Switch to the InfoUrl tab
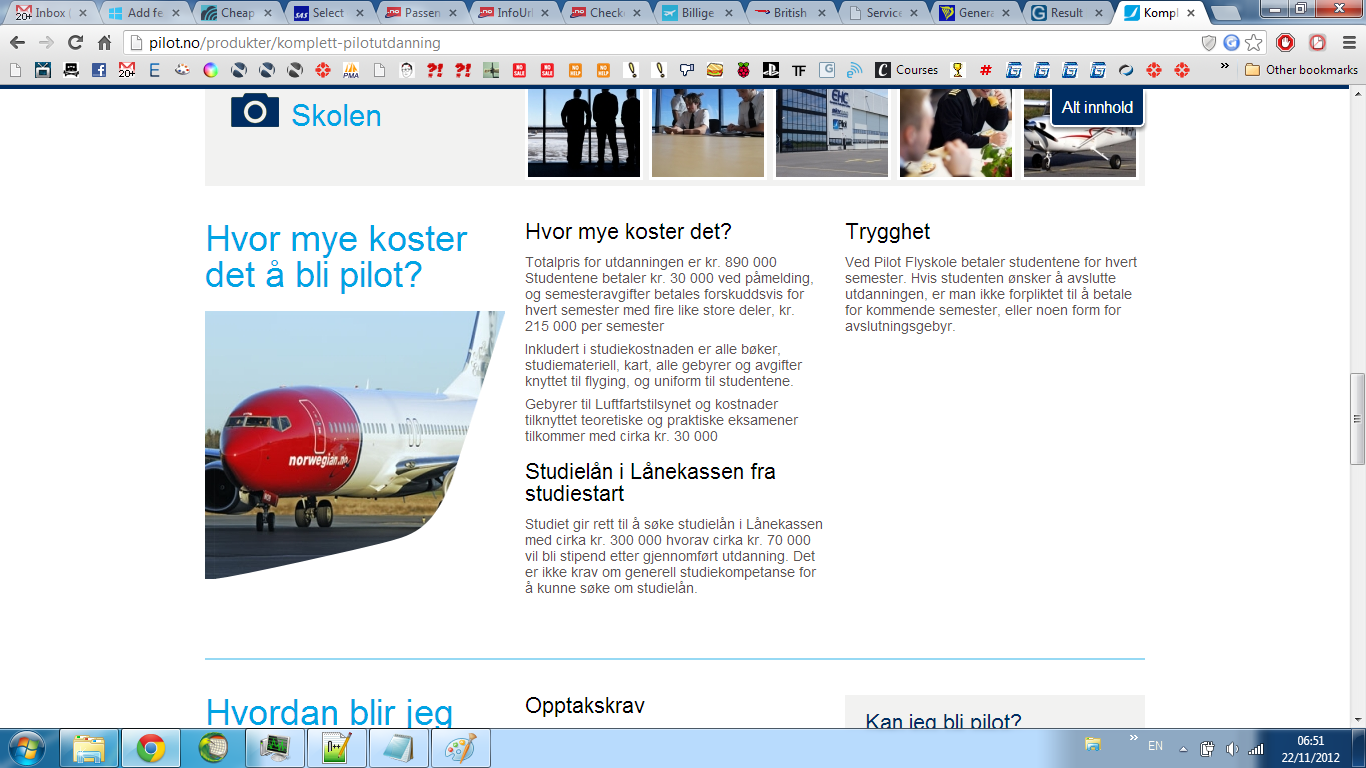This screenshot has width=1366, height=768. (x=514, y=13)
